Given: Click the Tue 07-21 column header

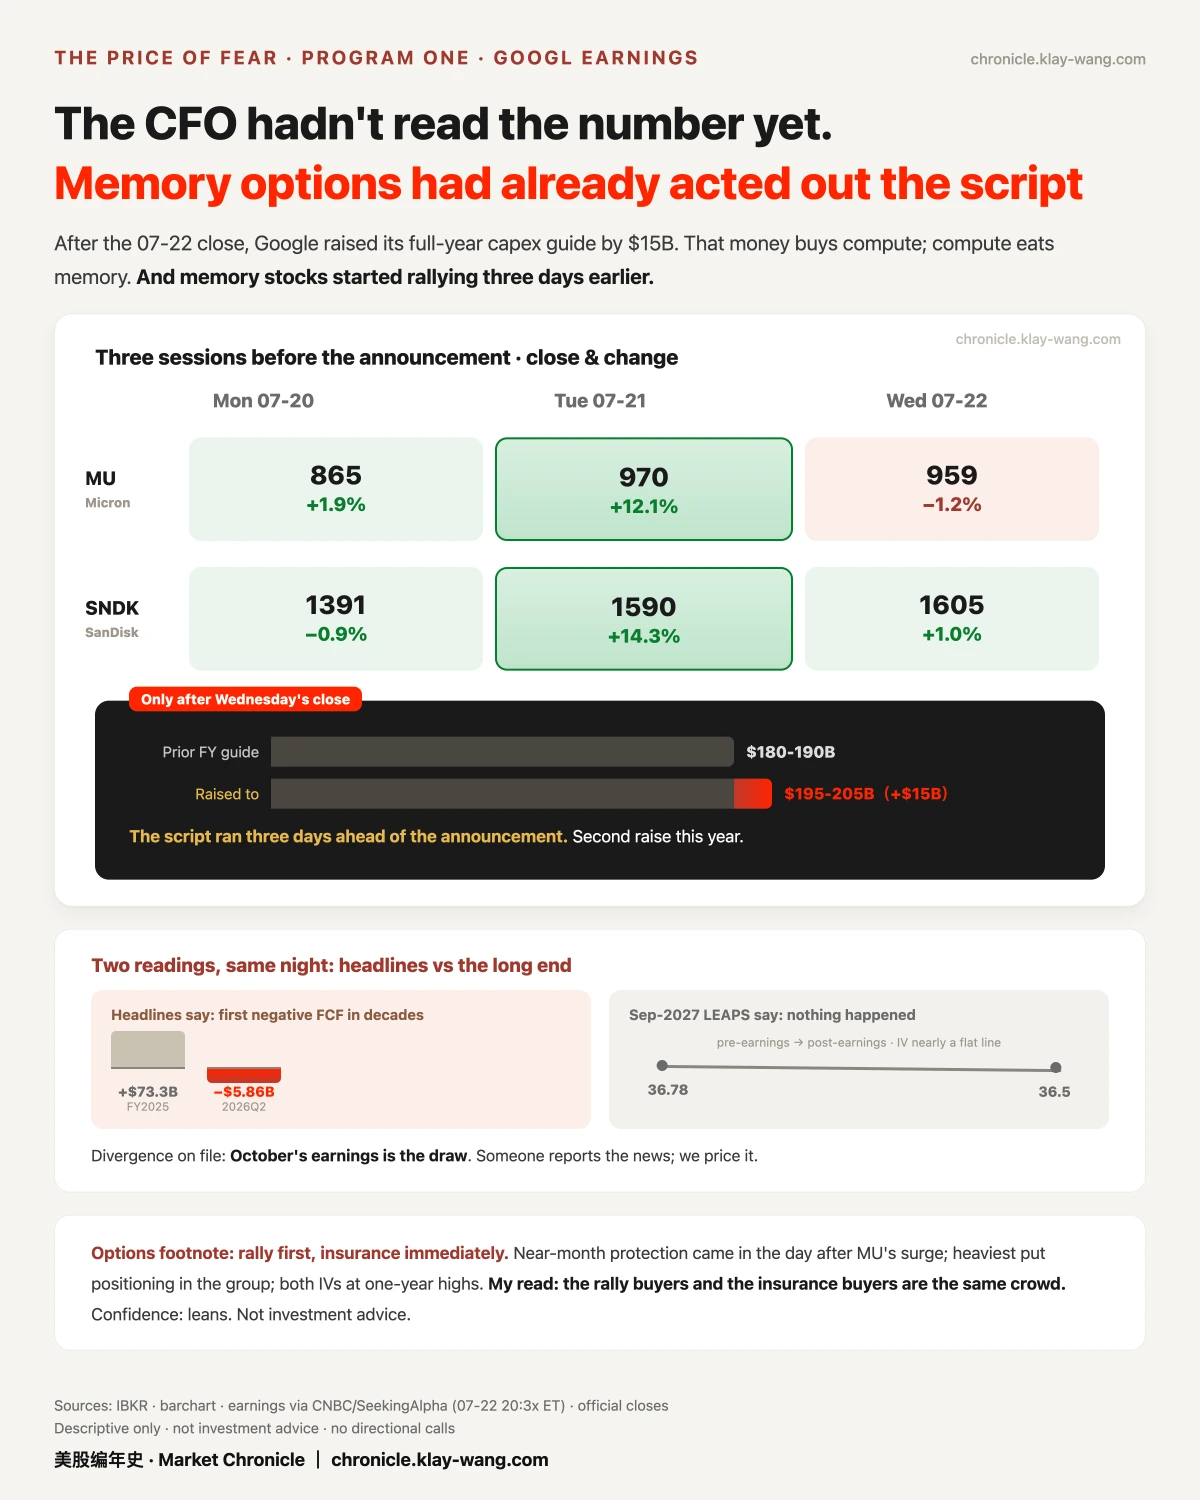Looking at the screenshot, I should [600, 401].
